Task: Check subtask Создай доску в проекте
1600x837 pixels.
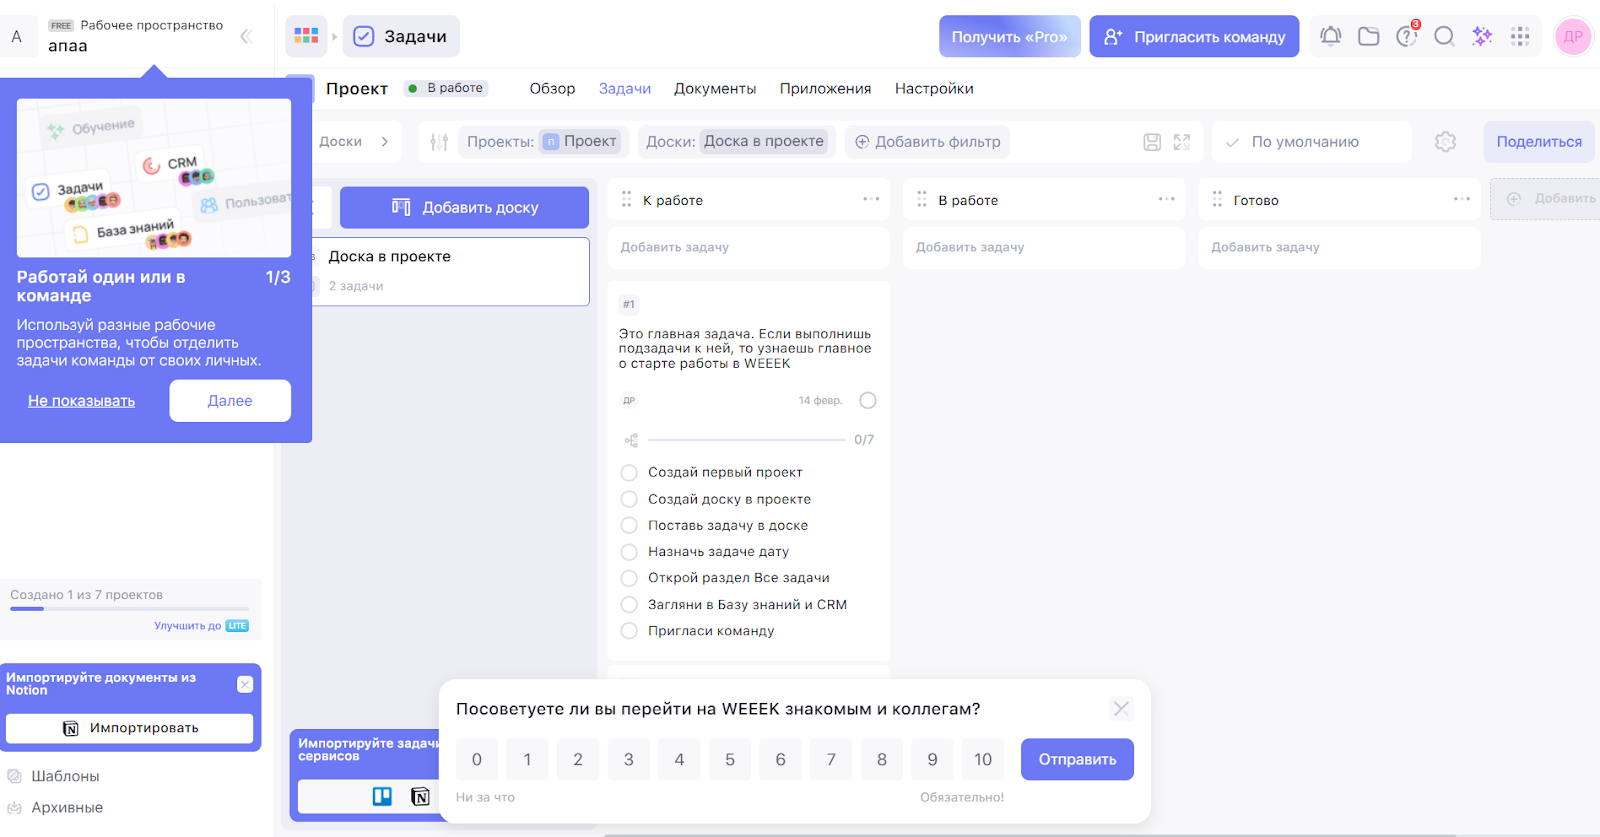Action: click(x=629, y=499)
